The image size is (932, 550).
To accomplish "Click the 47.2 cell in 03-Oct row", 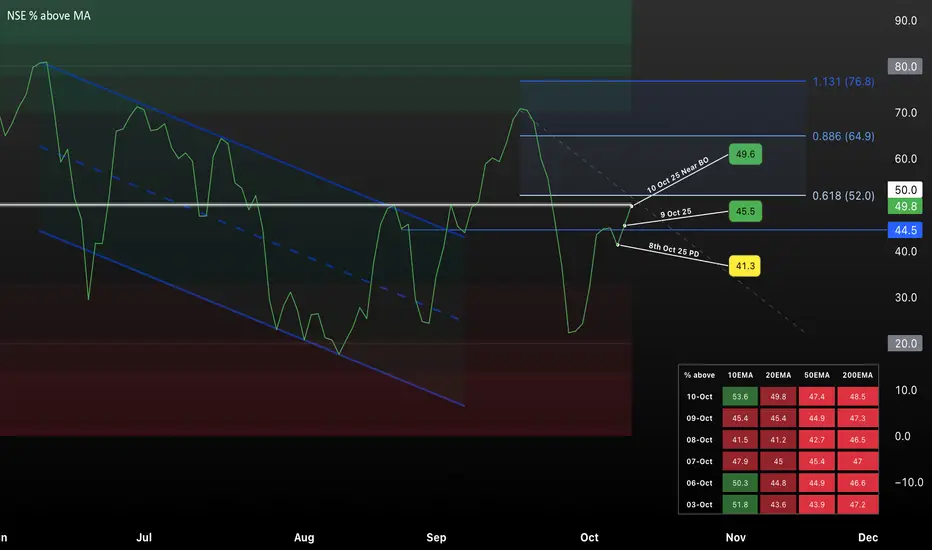I will (x=857, y=505).
